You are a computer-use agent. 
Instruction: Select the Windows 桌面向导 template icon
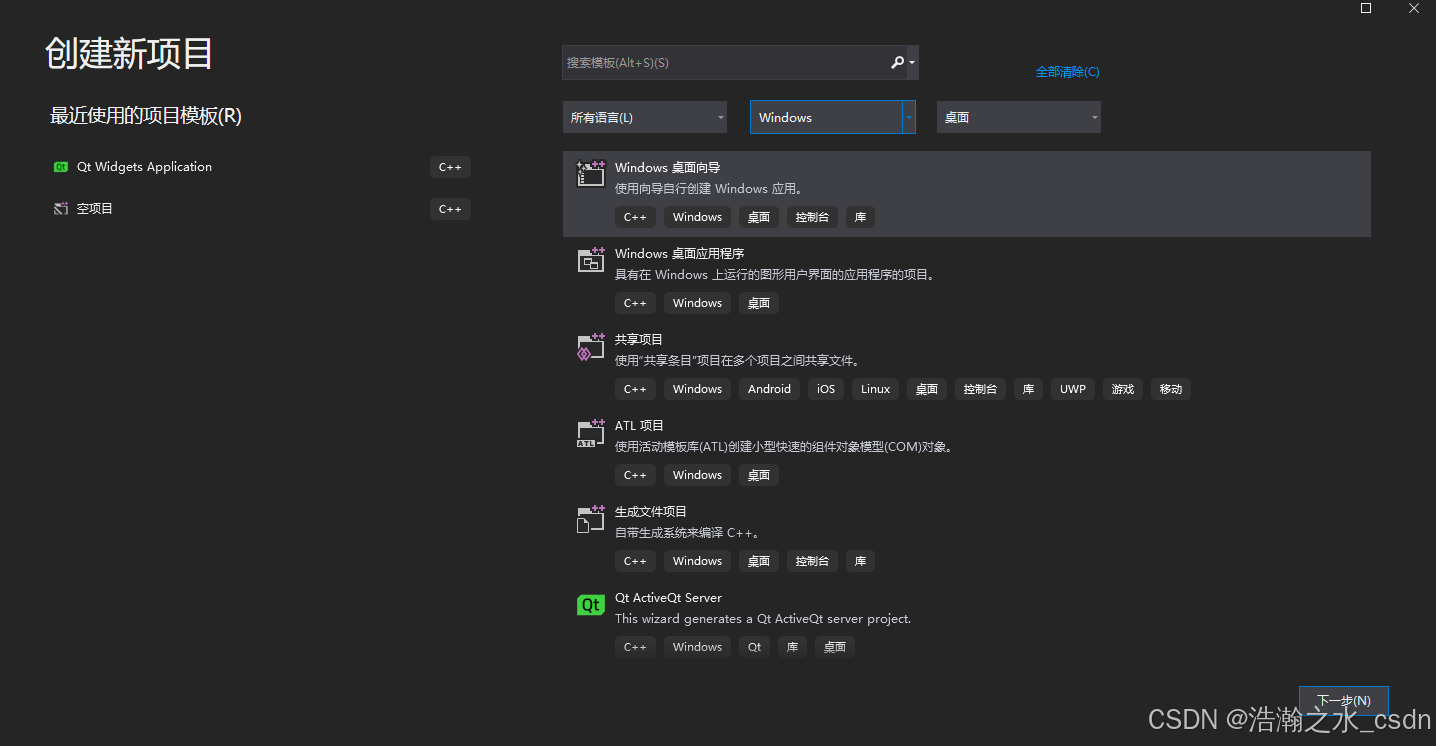[x=591, y=174]
